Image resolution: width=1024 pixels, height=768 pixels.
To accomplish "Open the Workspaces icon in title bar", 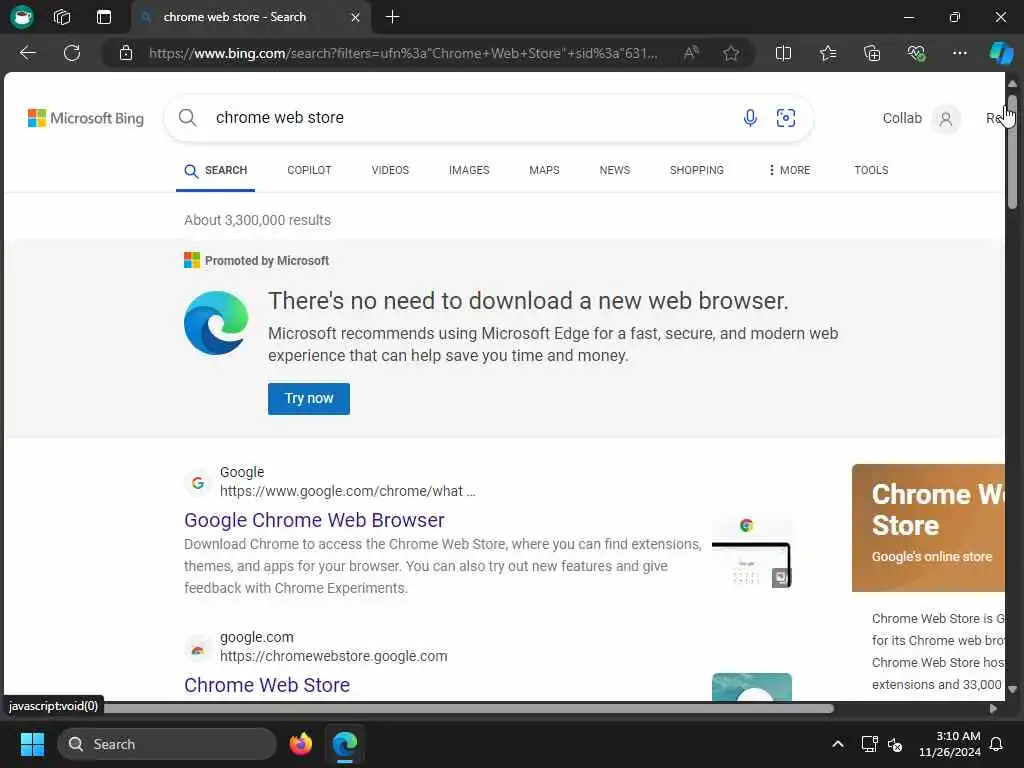I will tap(62, 17).
